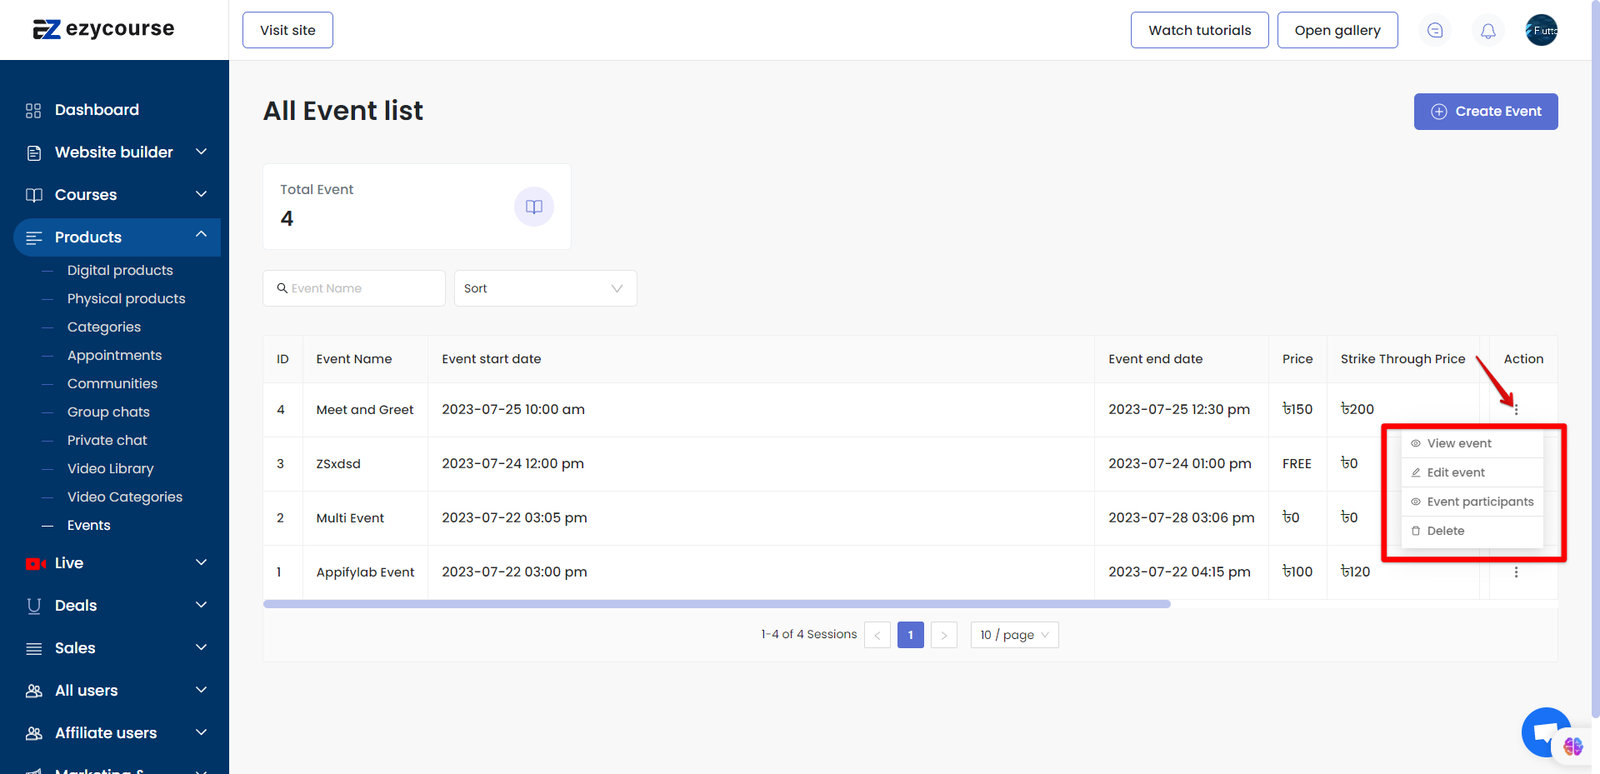Open the Dashboard from the sidebar
Image resolution: width=1600 pixels, height=774 pixels.
[x=96, y=110]
